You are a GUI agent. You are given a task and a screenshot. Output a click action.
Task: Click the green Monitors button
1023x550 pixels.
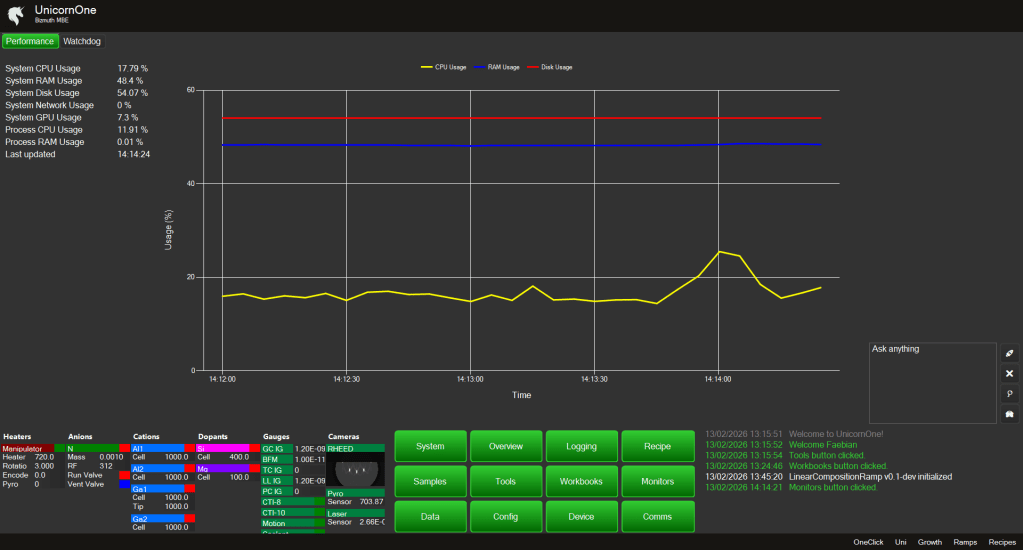[657, 481]
